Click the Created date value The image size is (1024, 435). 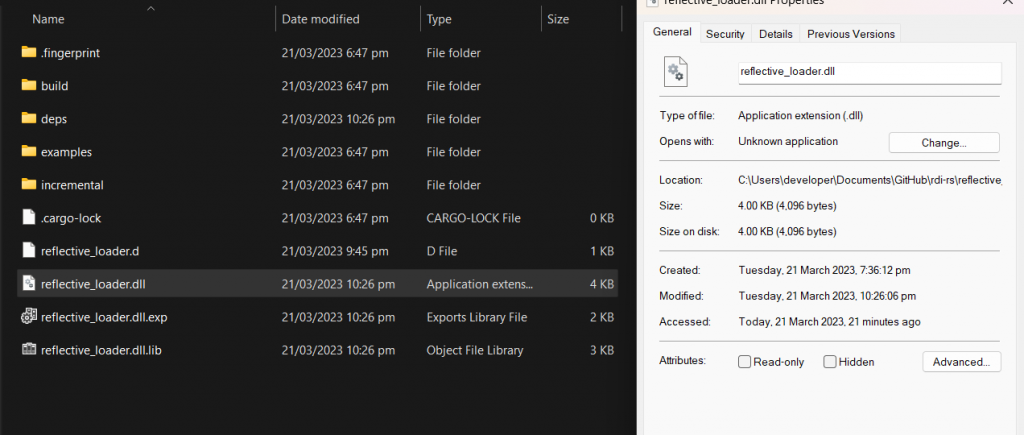(824, 270)
